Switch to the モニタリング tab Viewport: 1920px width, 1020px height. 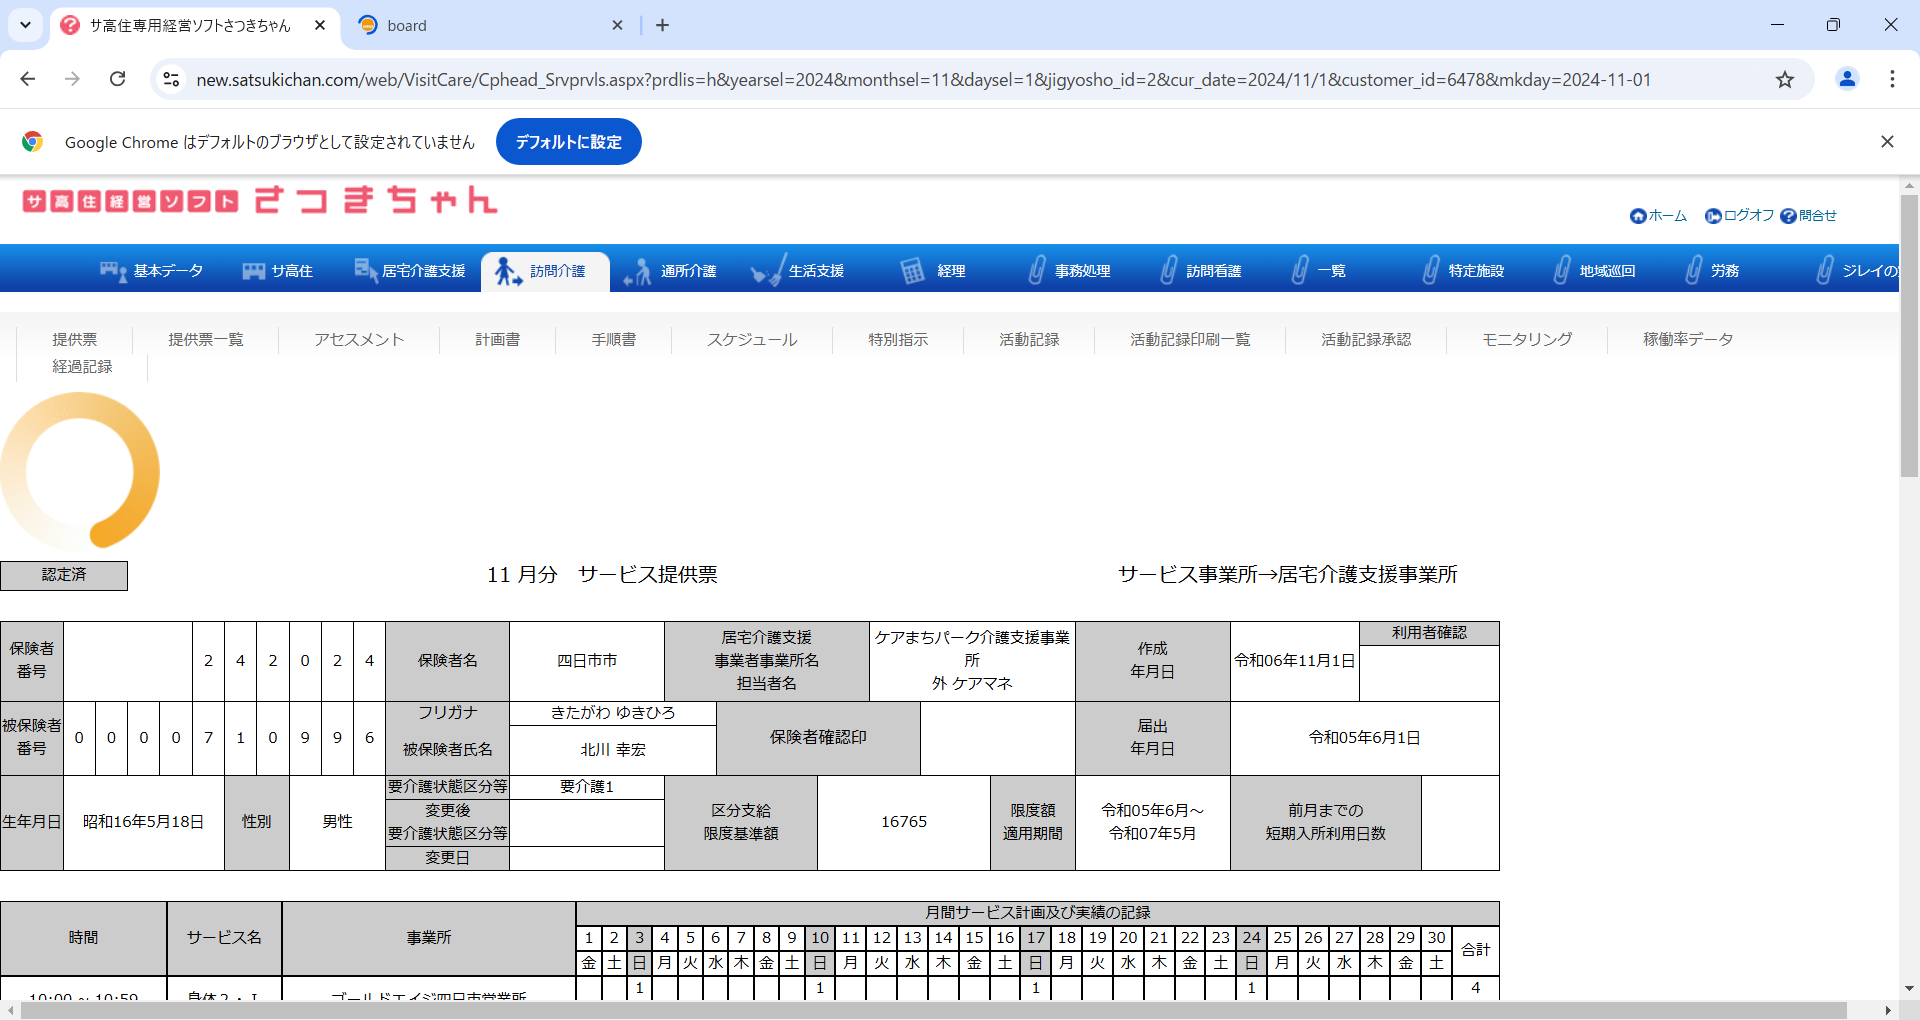click(1526, 340)
